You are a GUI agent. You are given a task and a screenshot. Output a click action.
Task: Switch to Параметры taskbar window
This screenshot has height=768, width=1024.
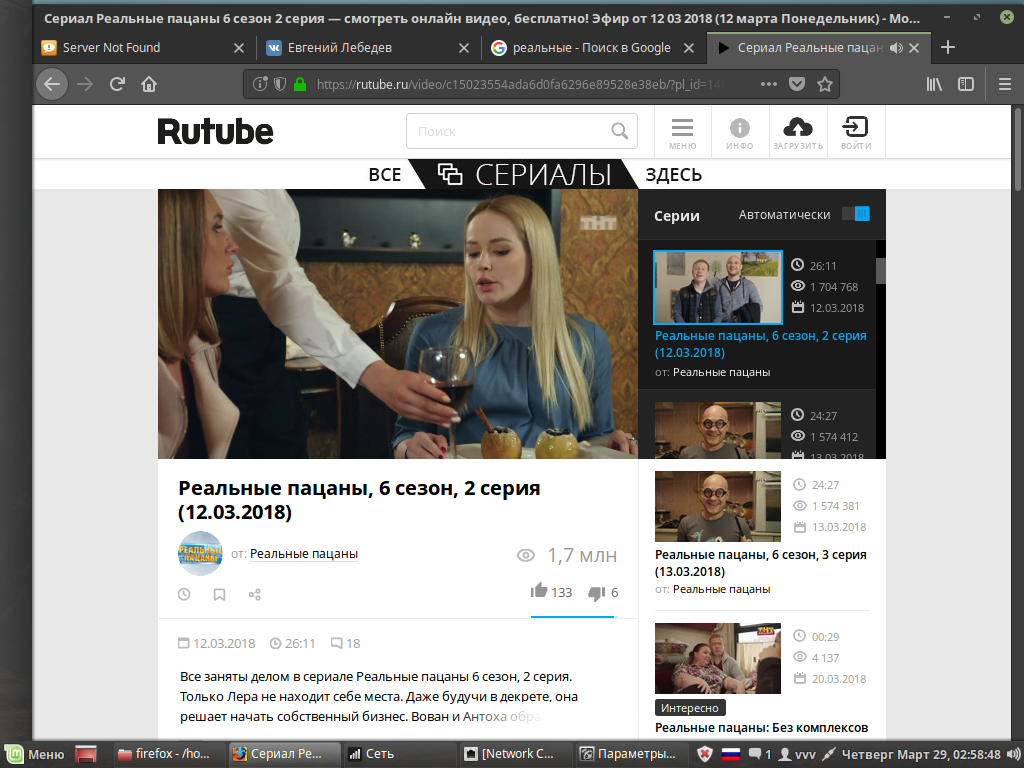632,754
